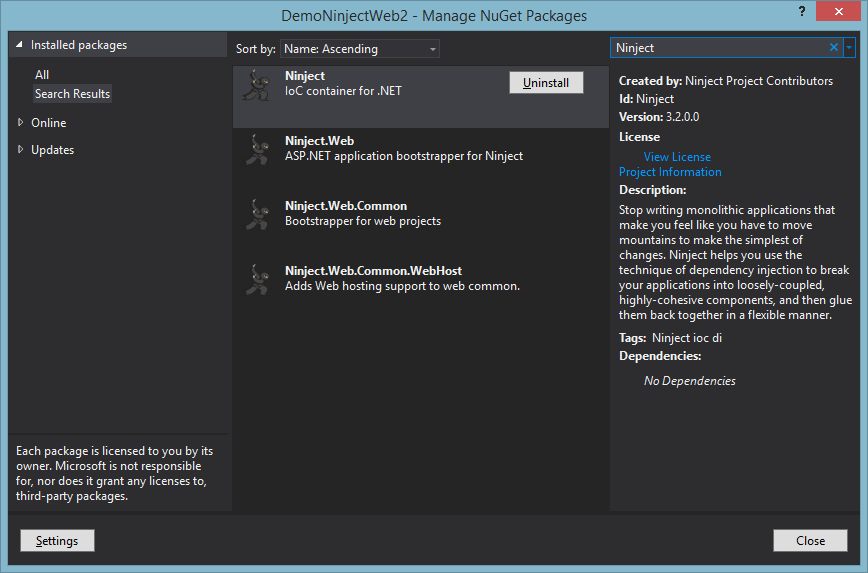Click the Installed packages header label
Screen dimensions: 868x573
pyautogui.click(x=79, y=45)
